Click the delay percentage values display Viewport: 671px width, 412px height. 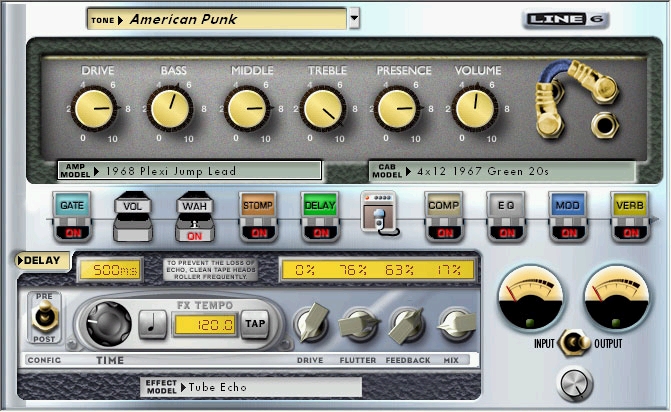(x=377, y=270)
